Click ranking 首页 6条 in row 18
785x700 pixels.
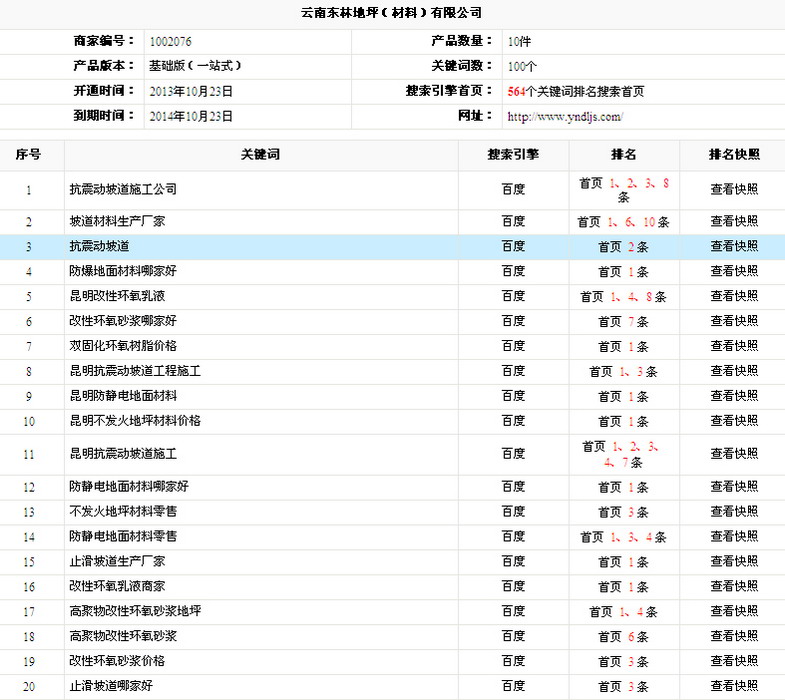623,637
